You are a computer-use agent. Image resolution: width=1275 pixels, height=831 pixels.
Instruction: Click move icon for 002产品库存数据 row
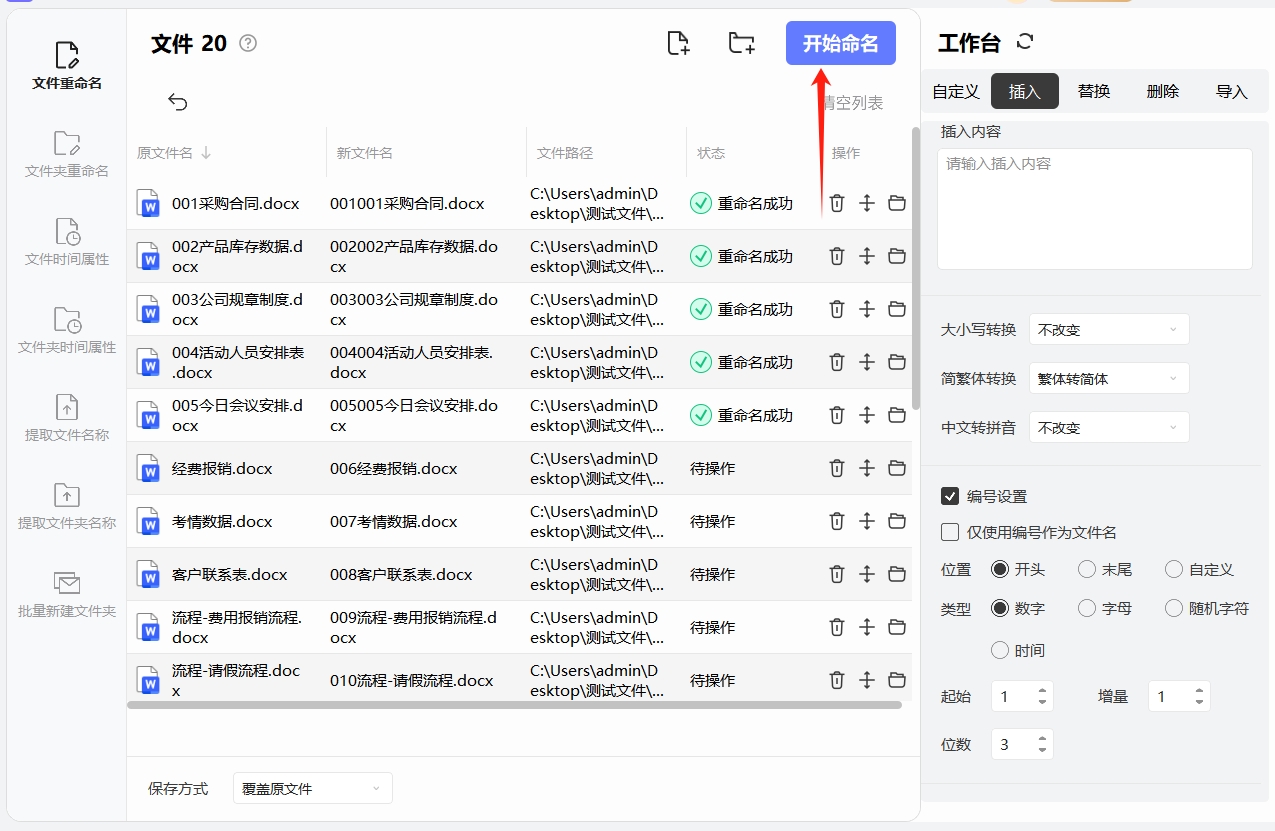[x=867, y=256]
